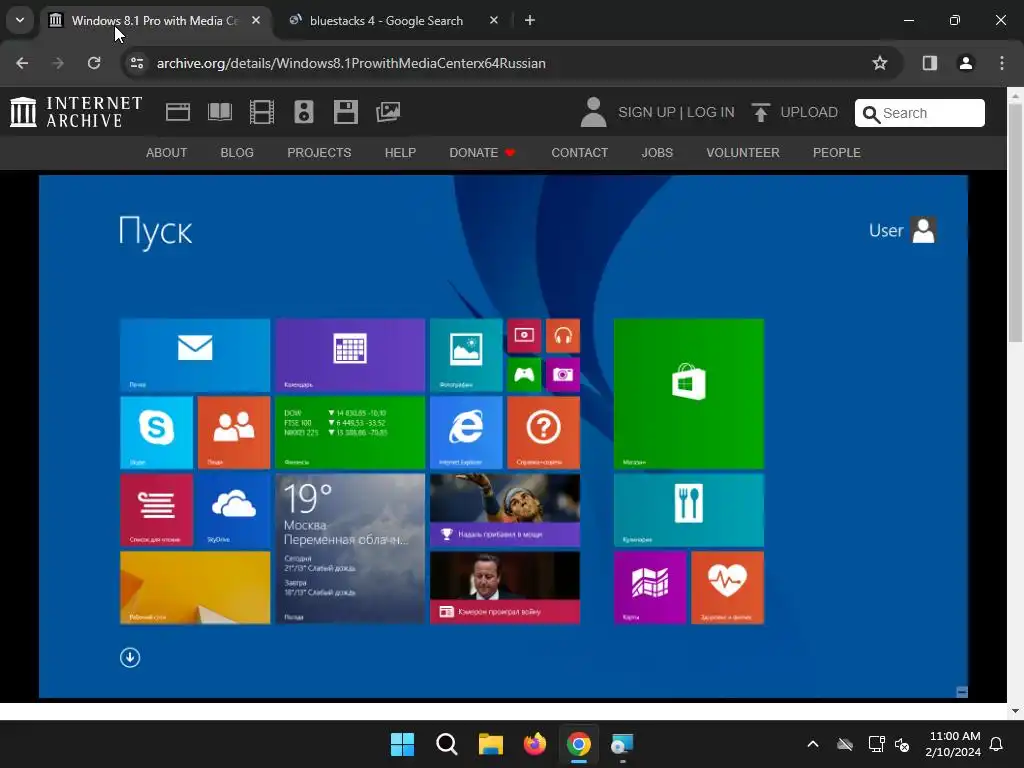Open Windows Start button on taskbar
The width and height of the screenshot is (1024, 768).
pyautogui.click(x=402, y=744)
